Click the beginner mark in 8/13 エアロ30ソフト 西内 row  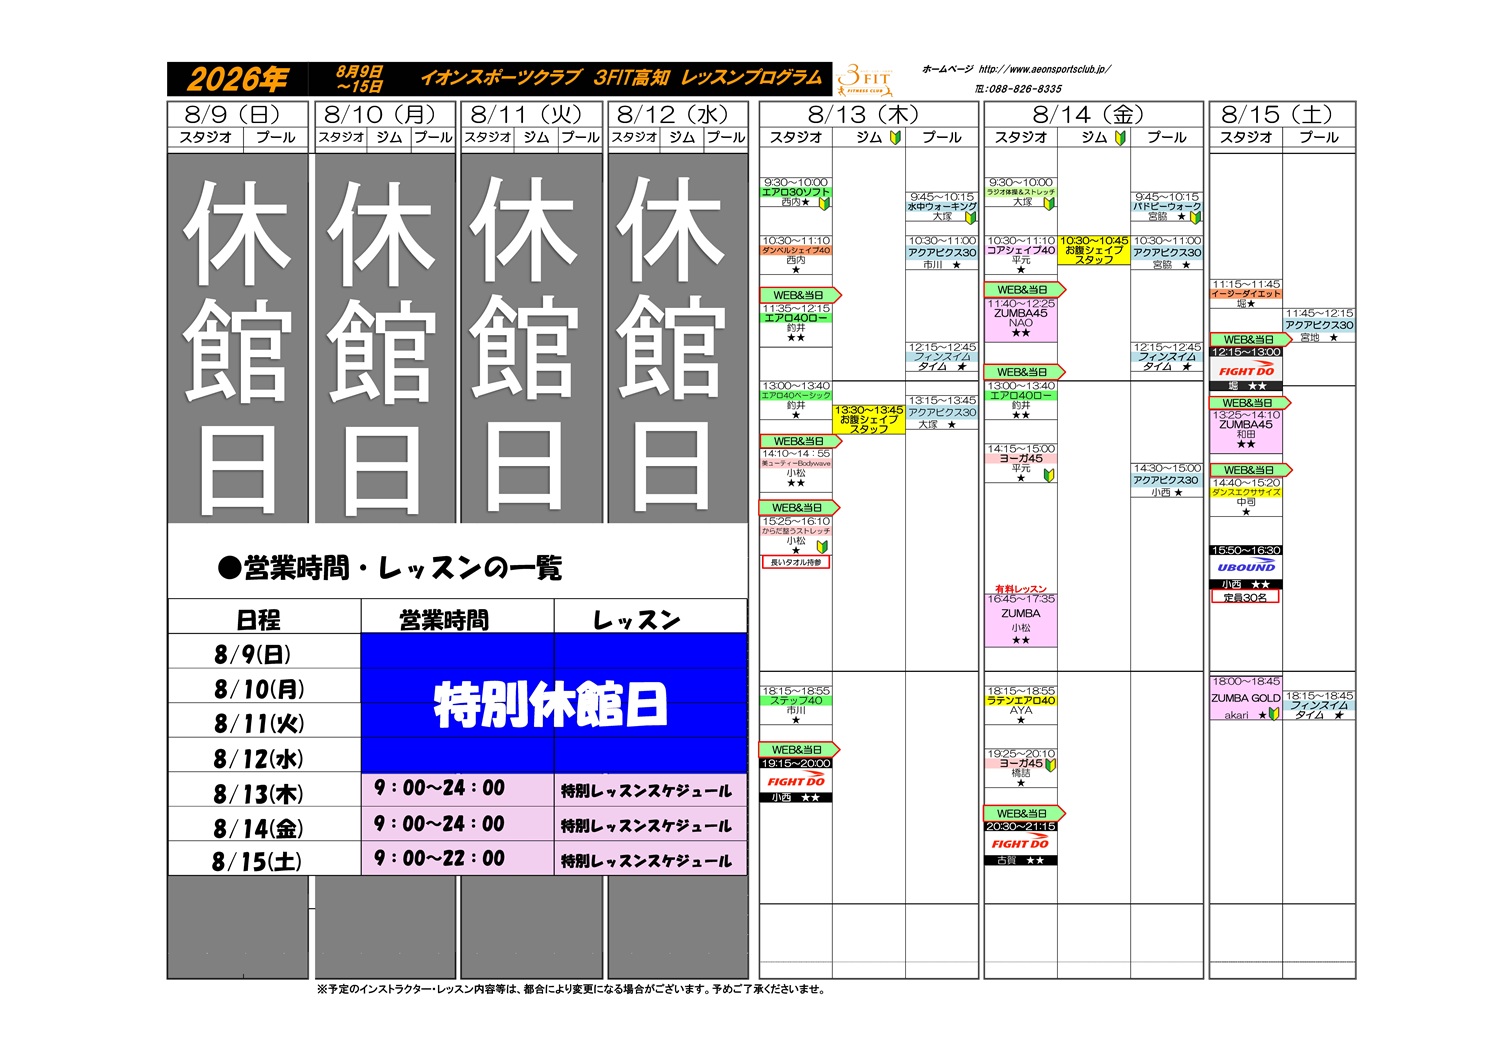(824, 203)
